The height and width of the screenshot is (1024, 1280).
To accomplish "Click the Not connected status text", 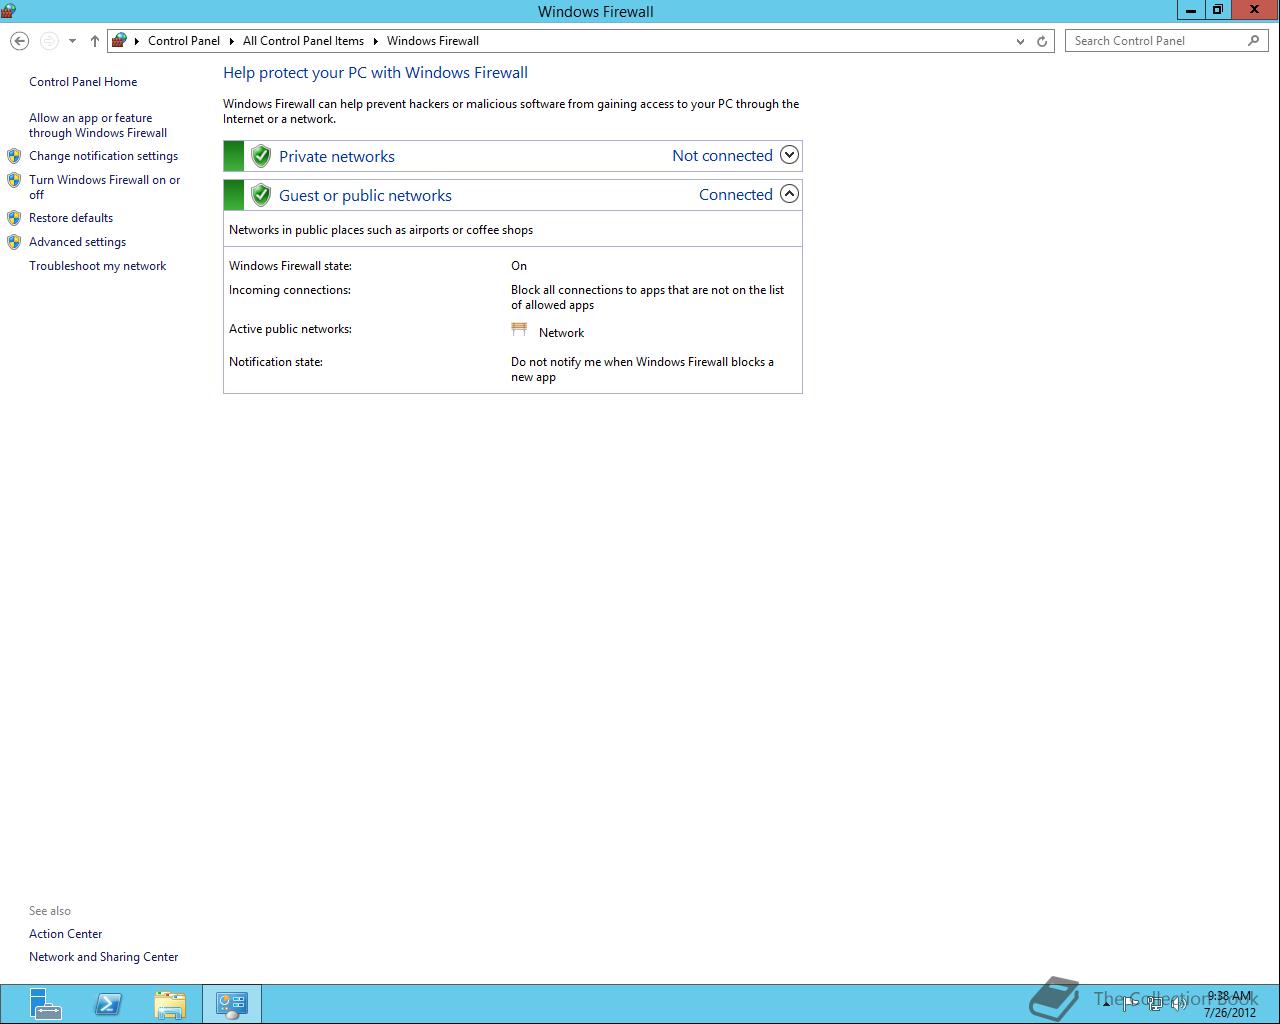I will (x=722, y=156).
